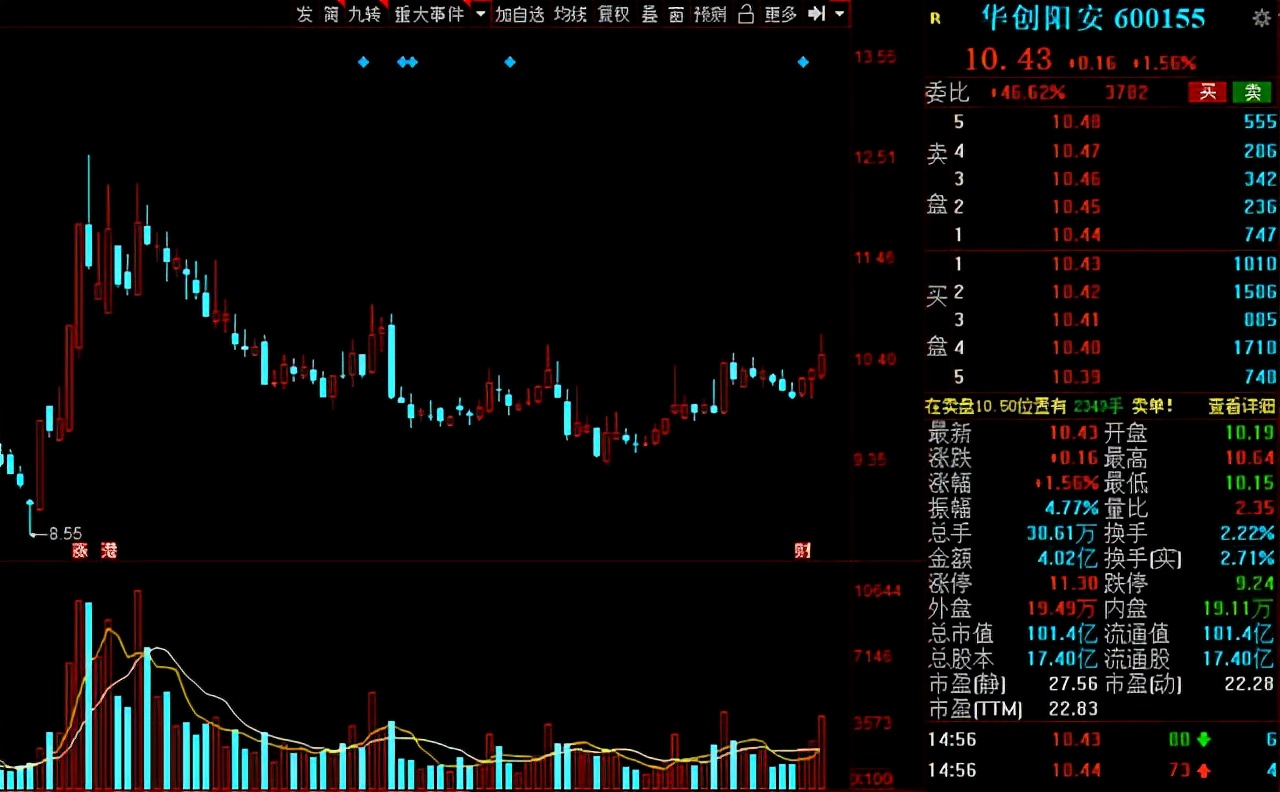The width and height of the screenshot is (1280, 792).
Task: Click the yellow R marker icon
Action: pos(935,18)
